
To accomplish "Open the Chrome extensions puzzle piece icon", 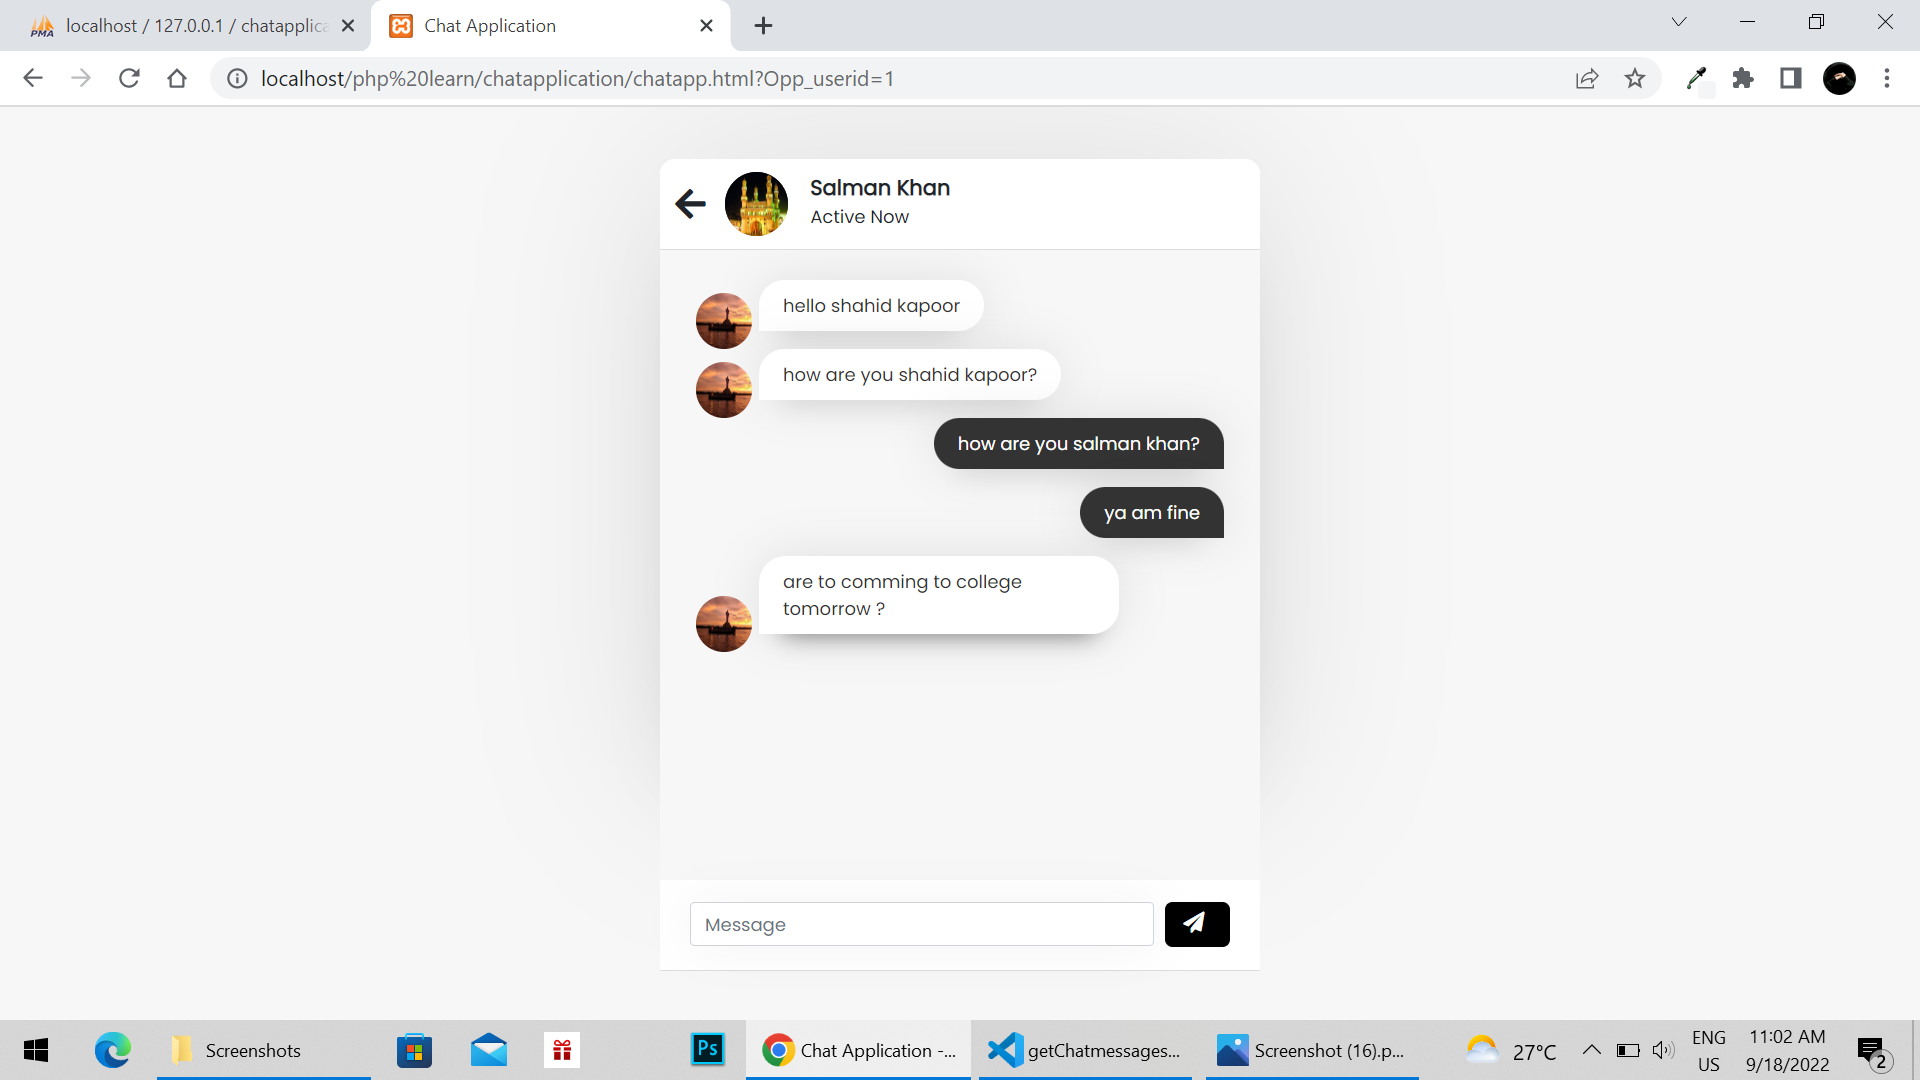I will (x=1743, y=78).
